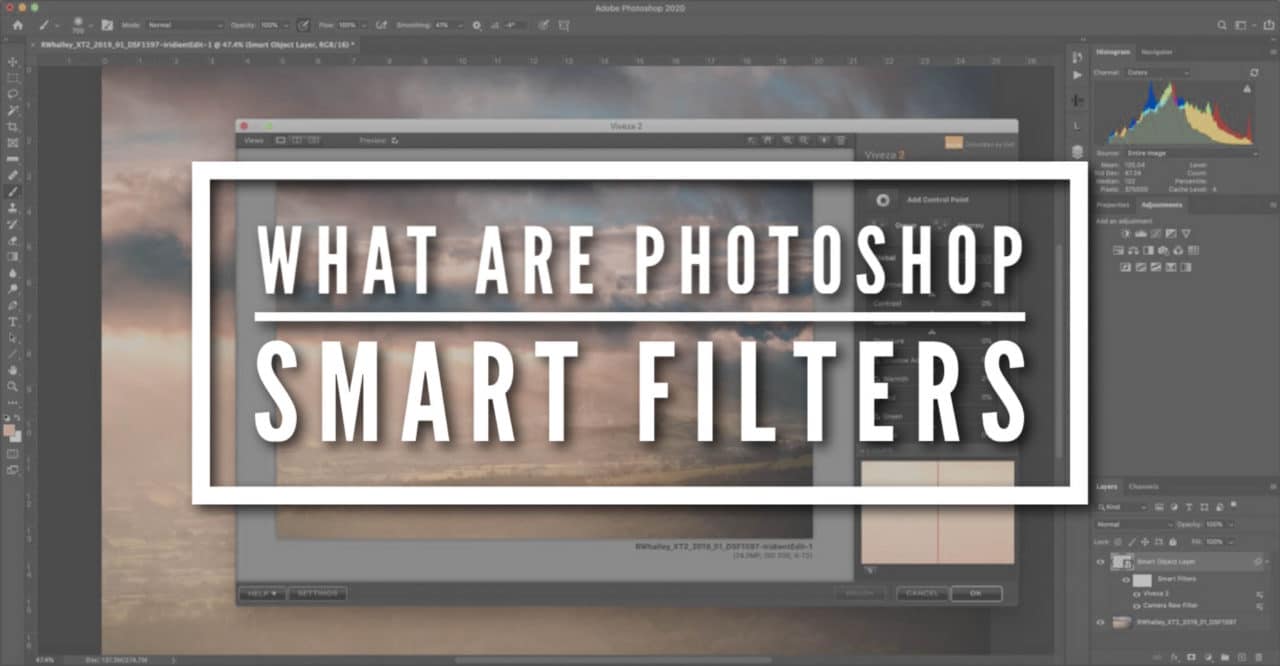Select the Move tool
Image resolution: width=1280 pixels, height=666 pixels.
(14, 61)
